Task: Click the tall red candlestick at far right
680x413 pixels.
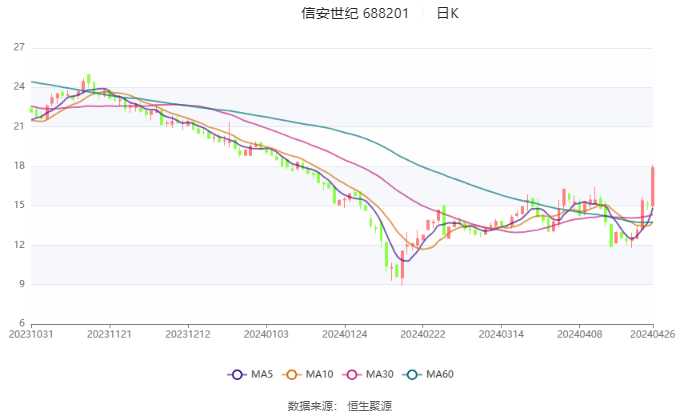Action: [652, 186]
